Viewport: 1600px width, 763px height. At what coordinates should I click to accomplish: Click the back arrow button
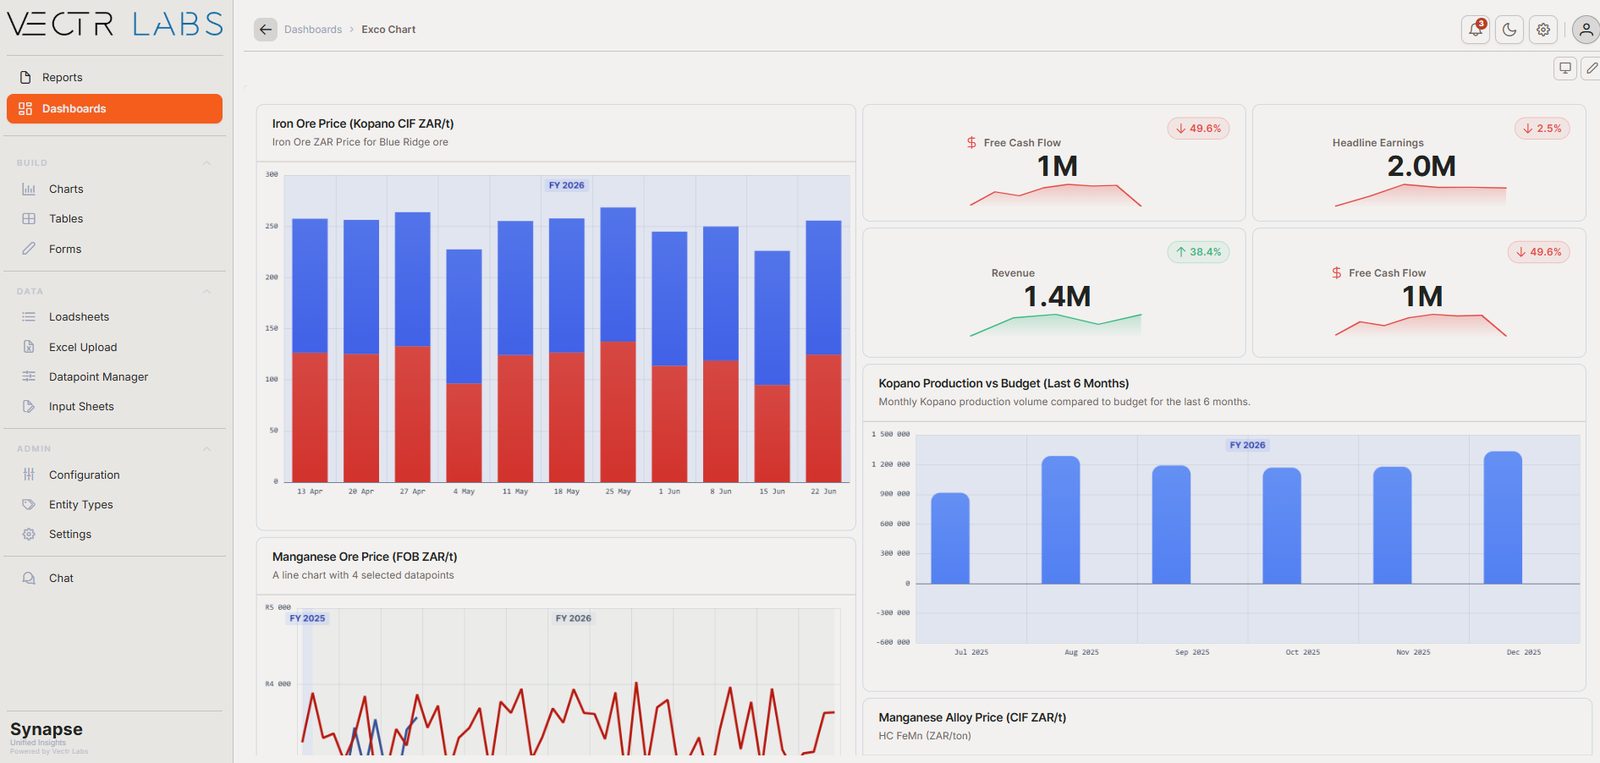pyautogui.click(x=265, y=30)
